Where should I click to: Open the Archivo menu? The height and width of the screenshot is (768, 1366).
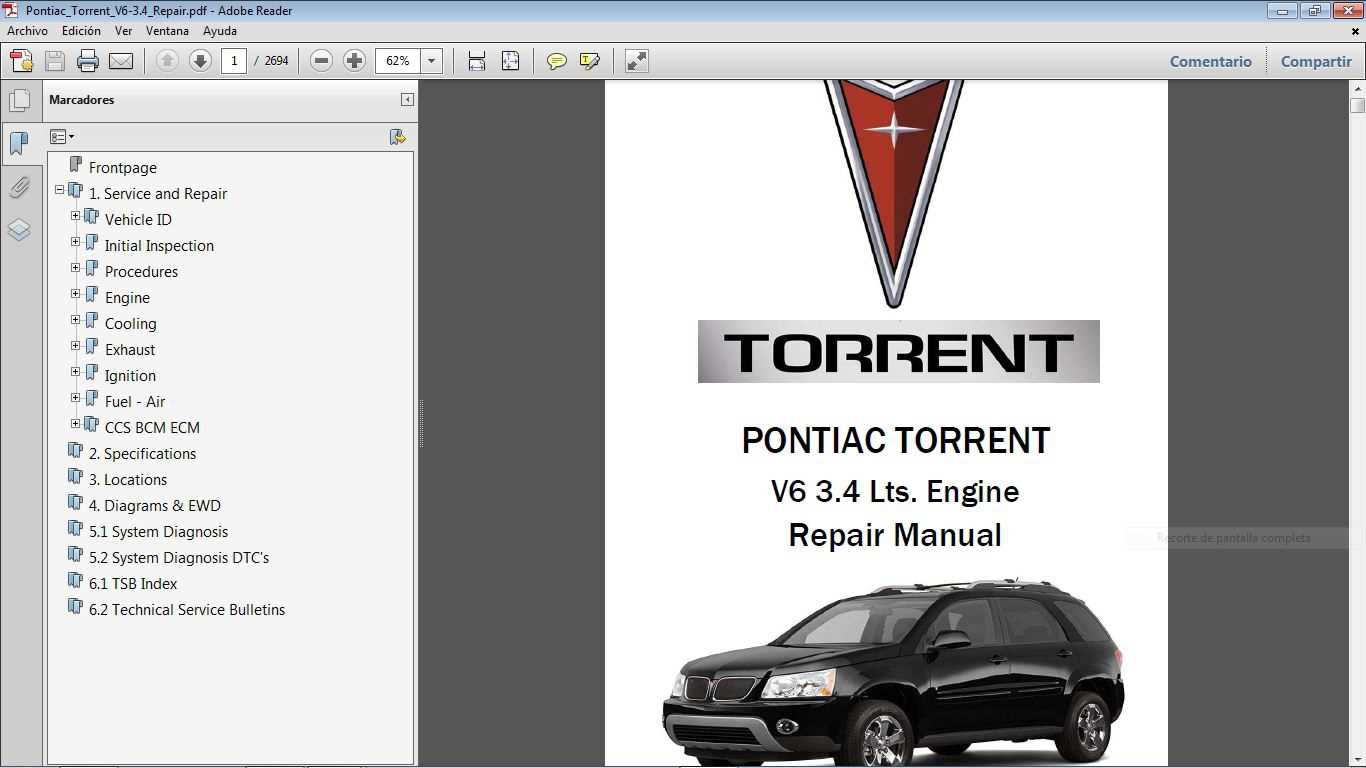point(27,31)
